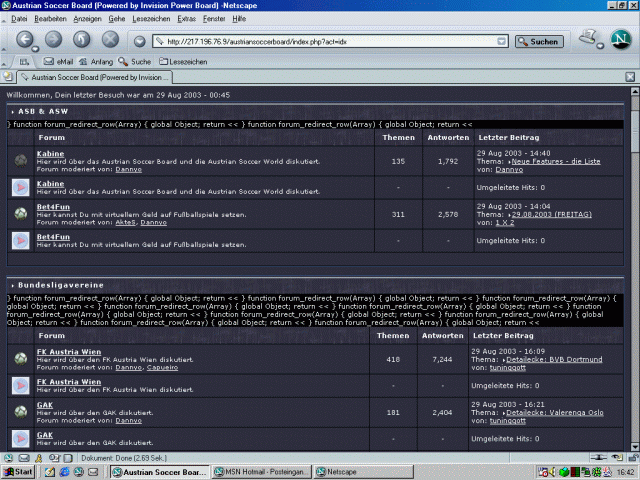The width and height of the screenshot is (640, 480).
Task: Open topic 29.08.2003 (FREITAG)
Action: [x=551, y=215]
